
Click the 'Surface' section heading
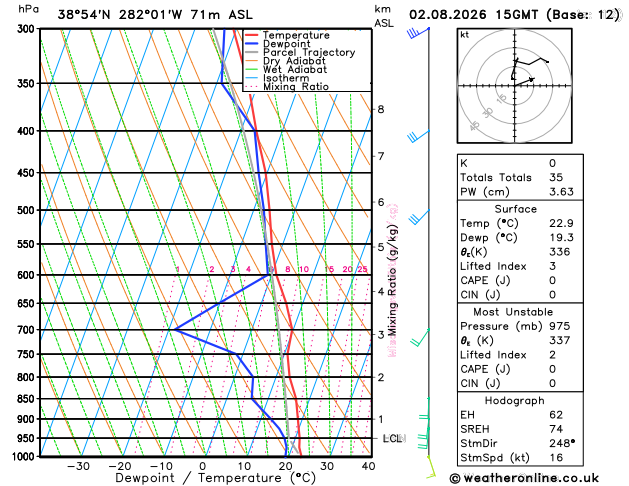[515, 209]
